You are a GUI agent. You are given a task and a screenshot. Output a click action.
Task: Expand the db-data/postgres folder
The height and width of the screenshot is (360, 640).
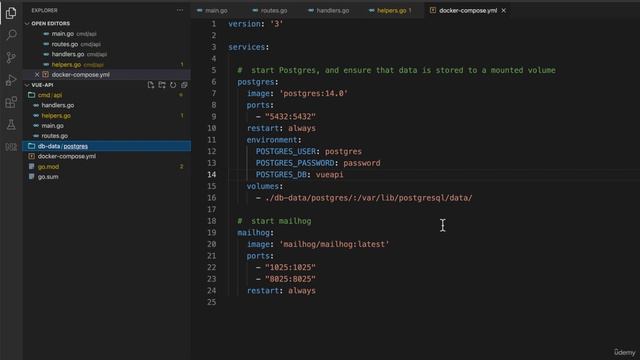point(107,146)
